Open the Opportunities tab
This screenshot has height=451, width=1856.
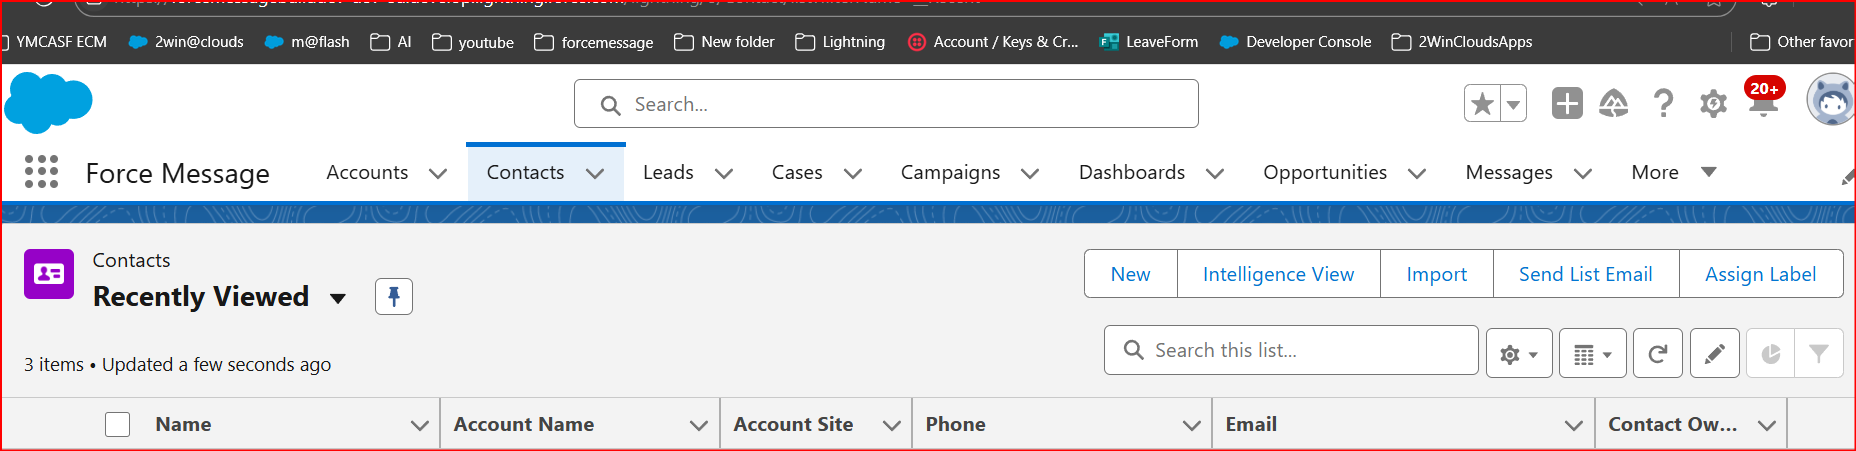pyautogui.click(x=1324, y=172)
